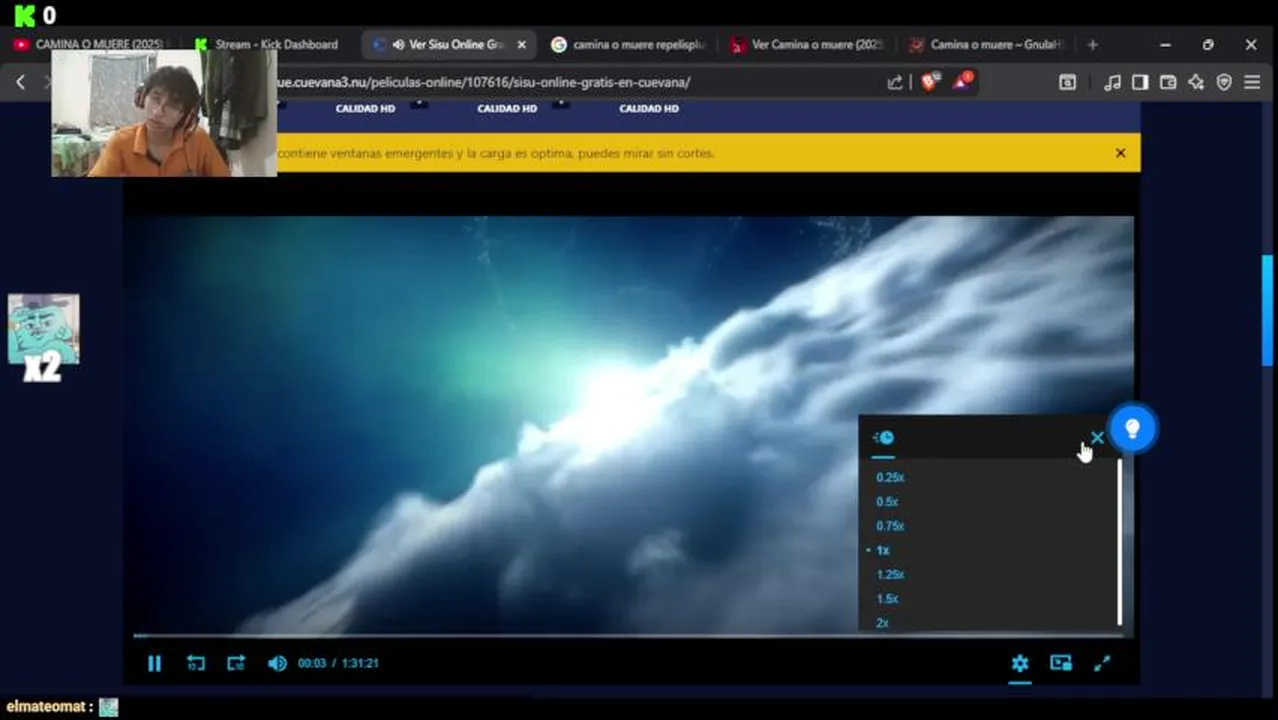Dismiss the yellow notice banner
The height and width of the screenshot is (720, 1278).
(1120, 153)
